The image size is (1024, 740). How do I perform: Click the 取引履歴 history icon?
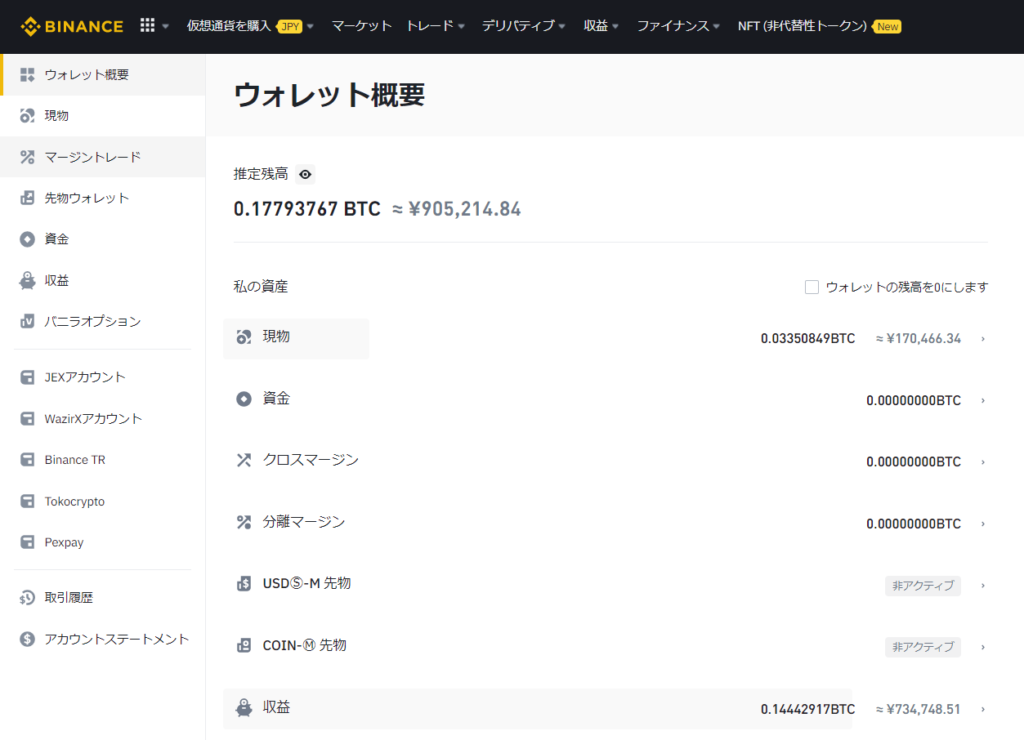coord(28,598)
